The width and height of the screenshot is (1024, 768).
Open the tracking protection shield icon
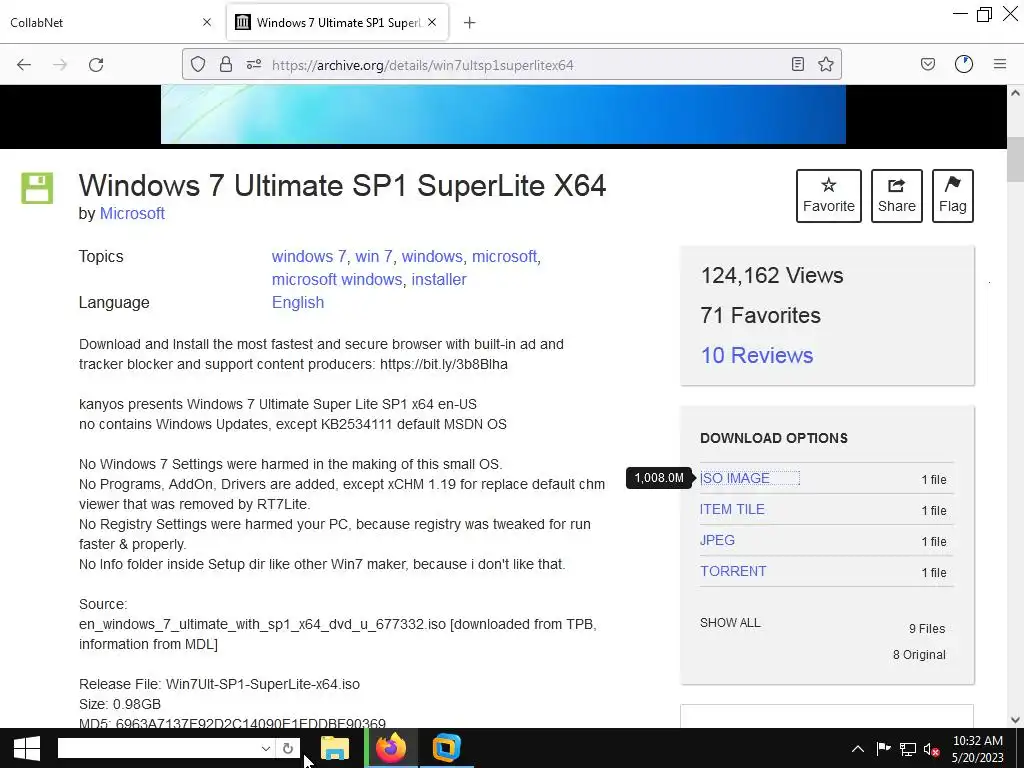point(198,64)
